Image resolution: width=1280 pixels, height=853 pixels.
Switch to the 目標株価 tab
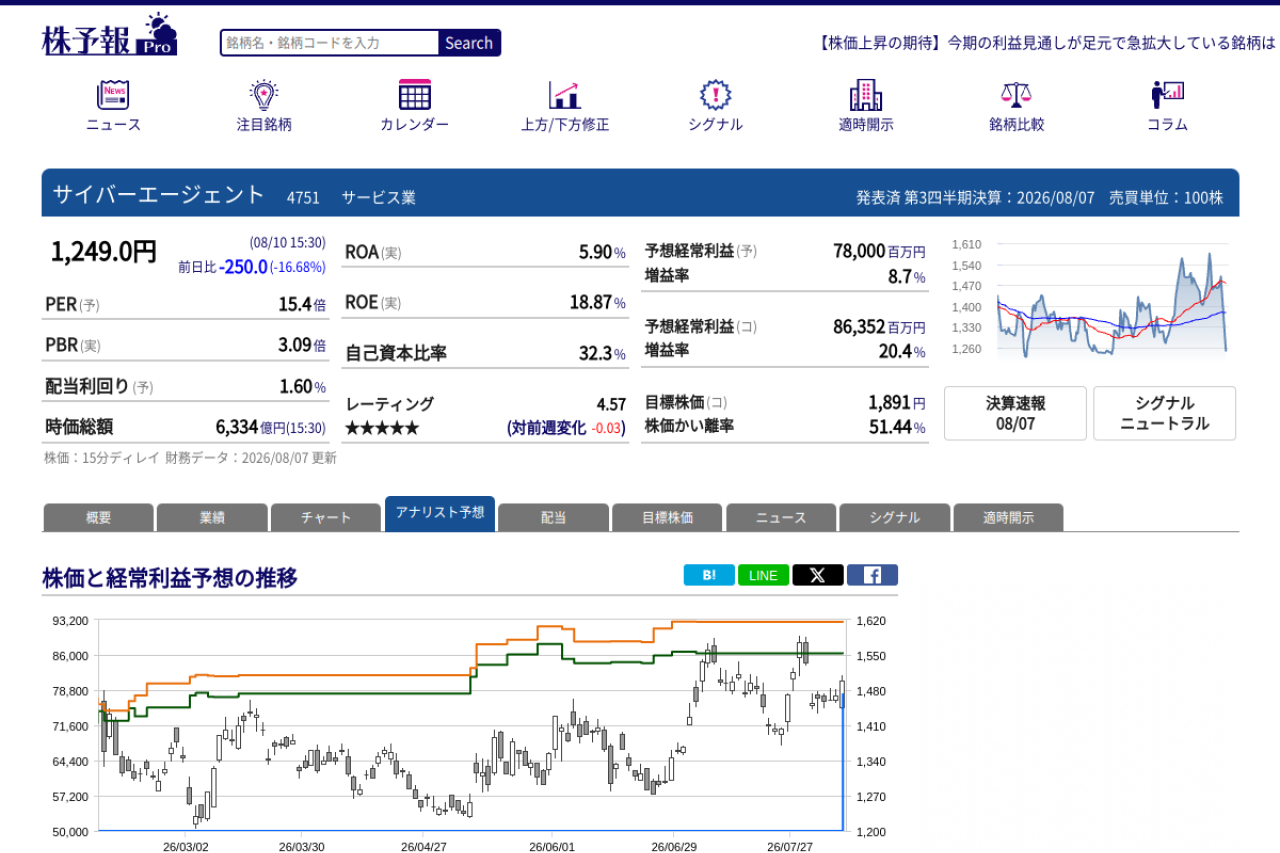[667, 518]
